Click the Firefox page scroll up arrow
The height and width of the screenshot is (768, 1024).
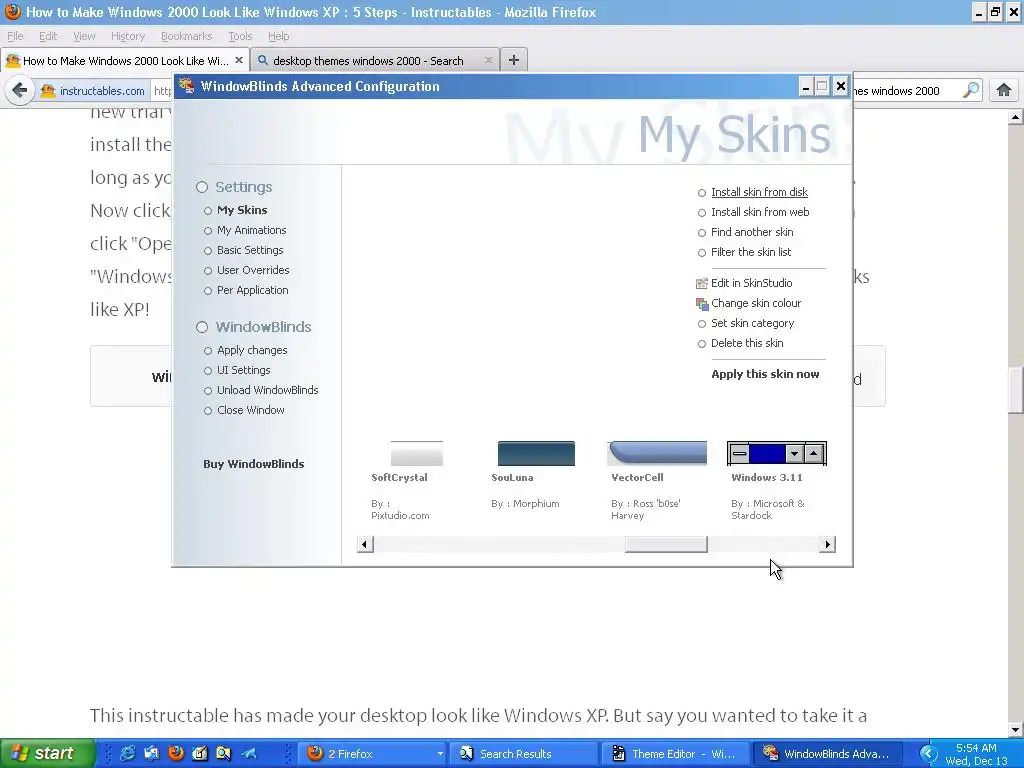click(1016, 118)
